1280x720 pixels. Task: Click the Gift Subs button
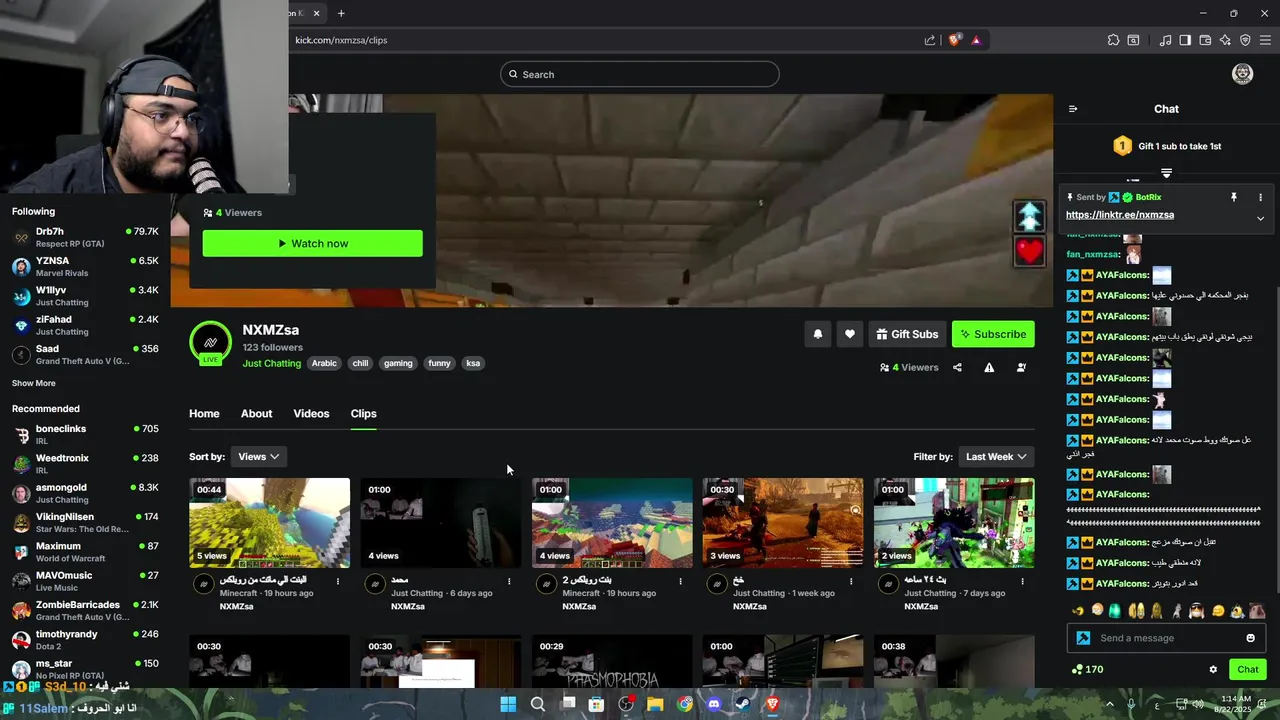tap(907, 334)
